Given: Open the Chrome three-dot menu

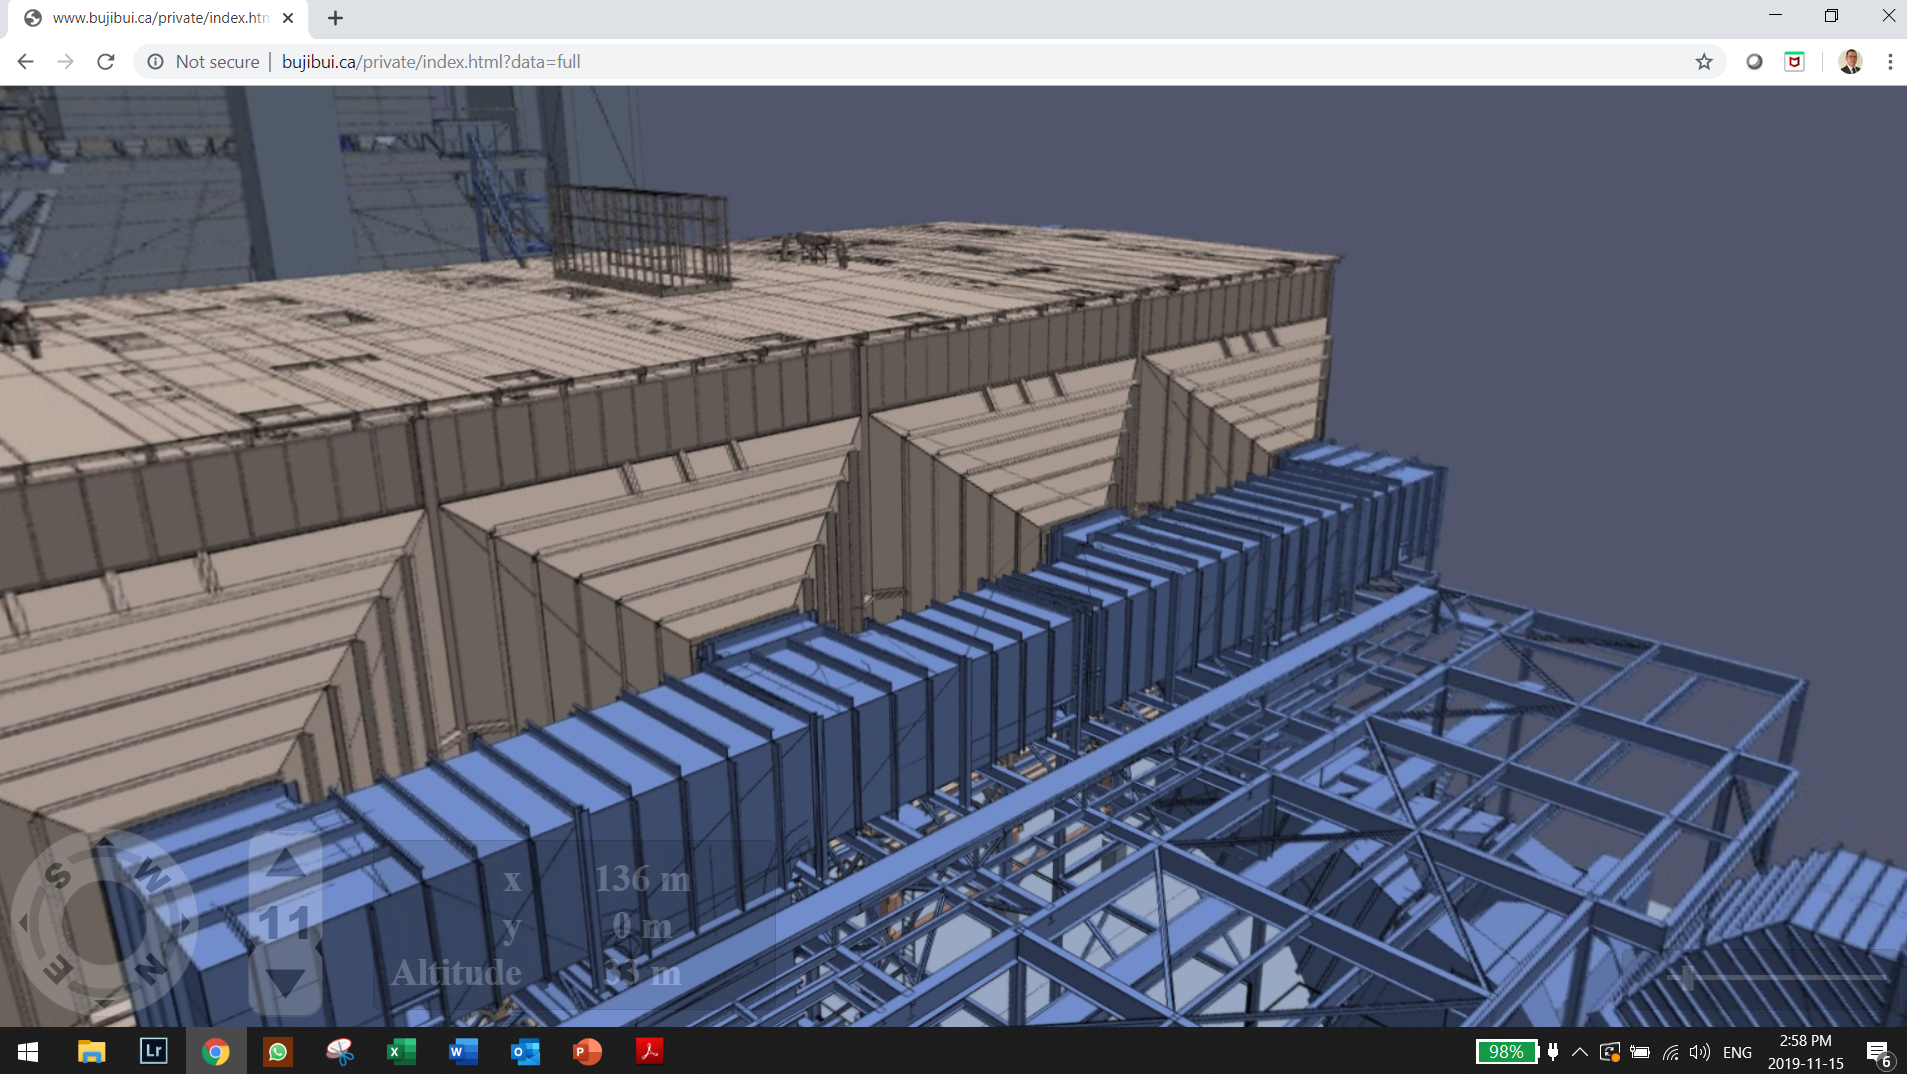Looking at the screenshot, I should tap(1890, 62).
